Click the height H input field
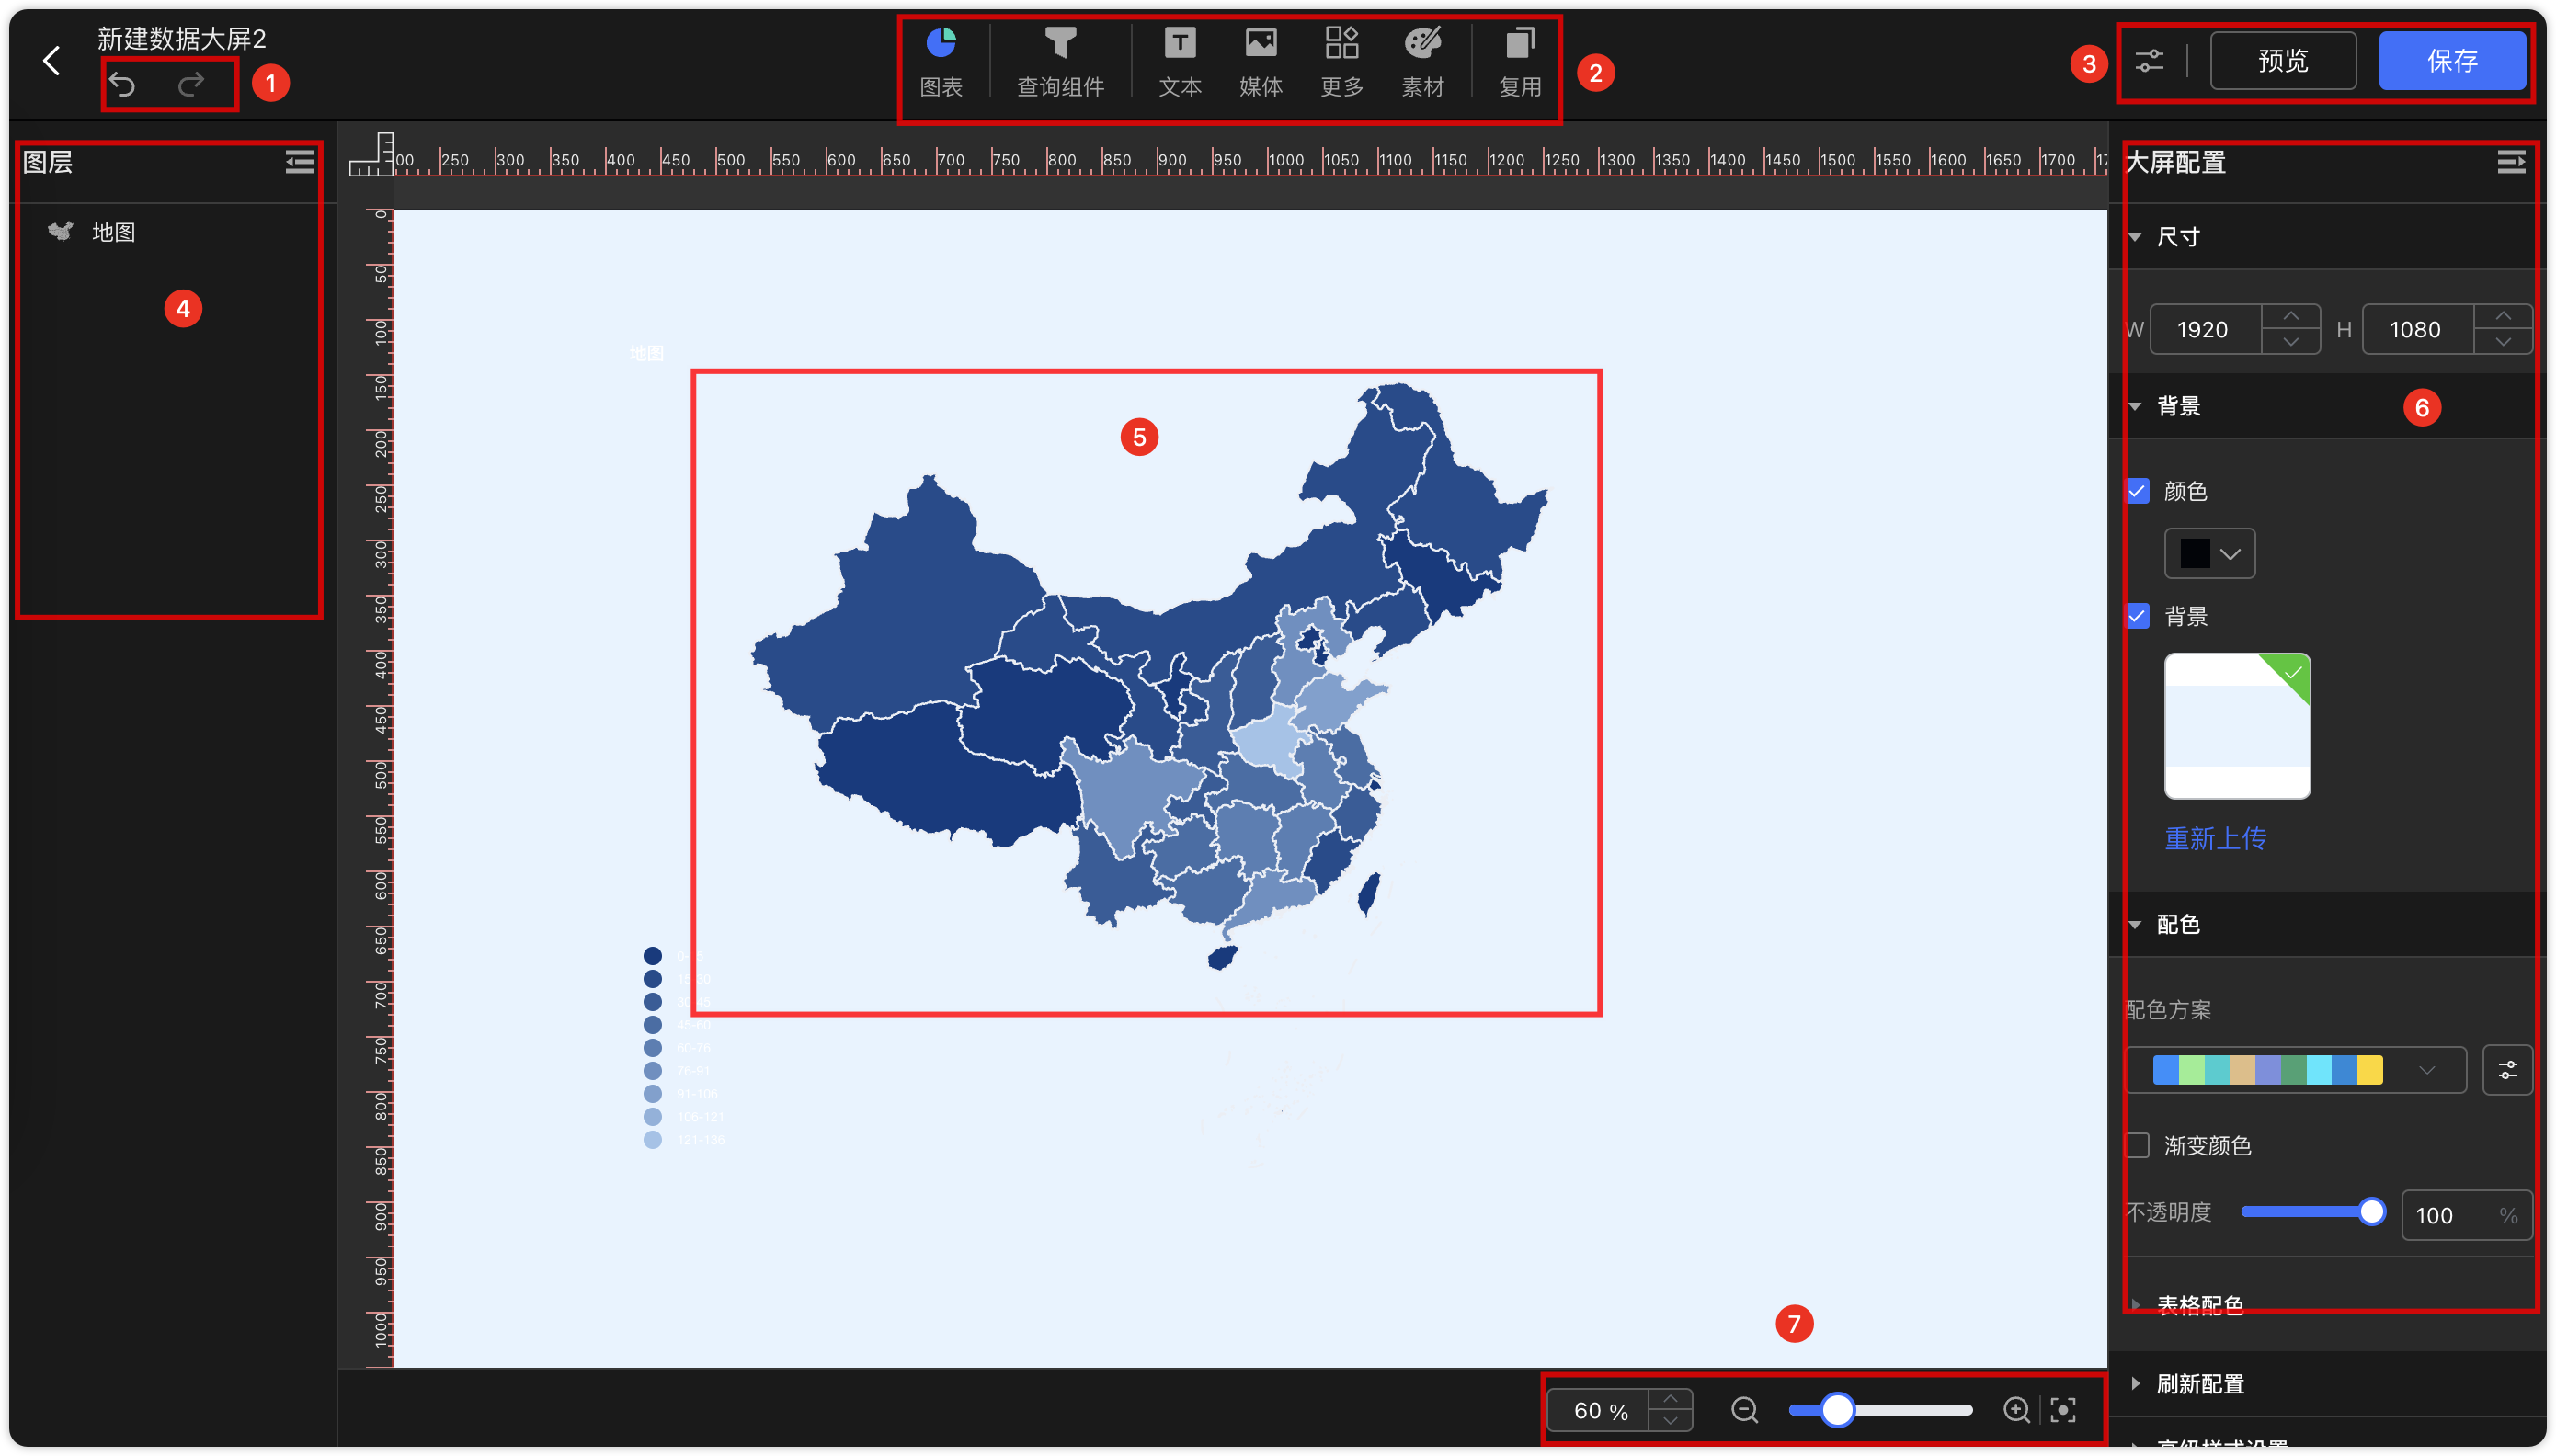The height and width of the screenshot is (1456, 2556). point(2417,330)
